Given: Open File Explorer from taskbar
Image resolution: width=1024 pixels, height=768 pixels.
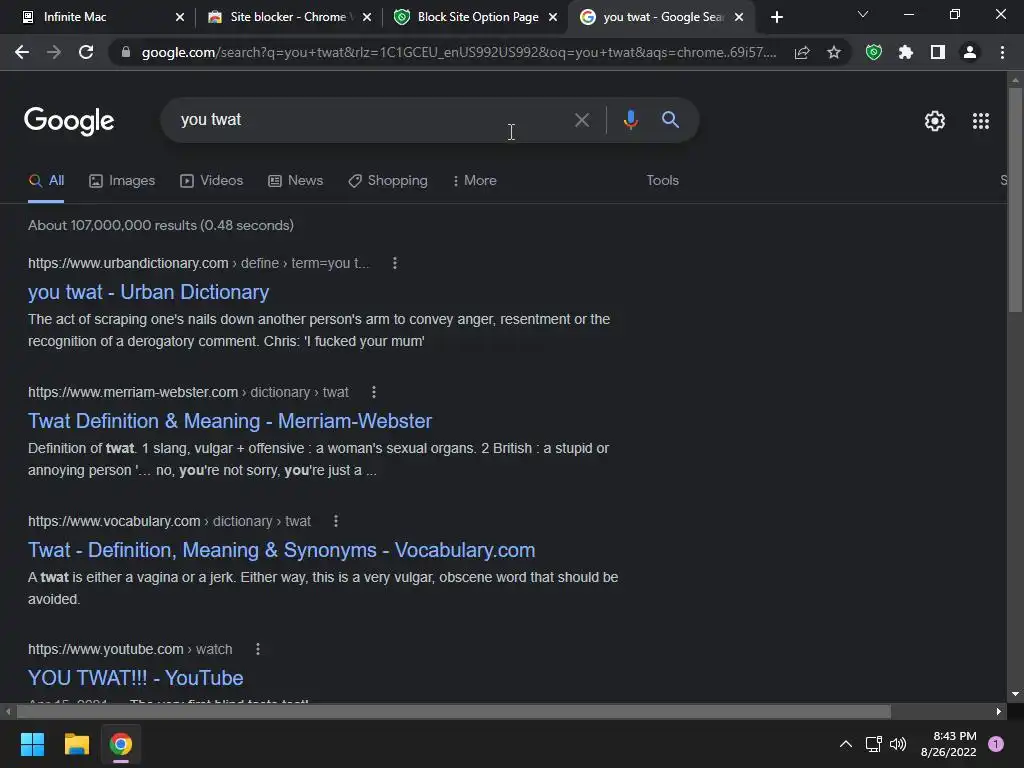Looking at the screenshot, I should click(76, 744).
